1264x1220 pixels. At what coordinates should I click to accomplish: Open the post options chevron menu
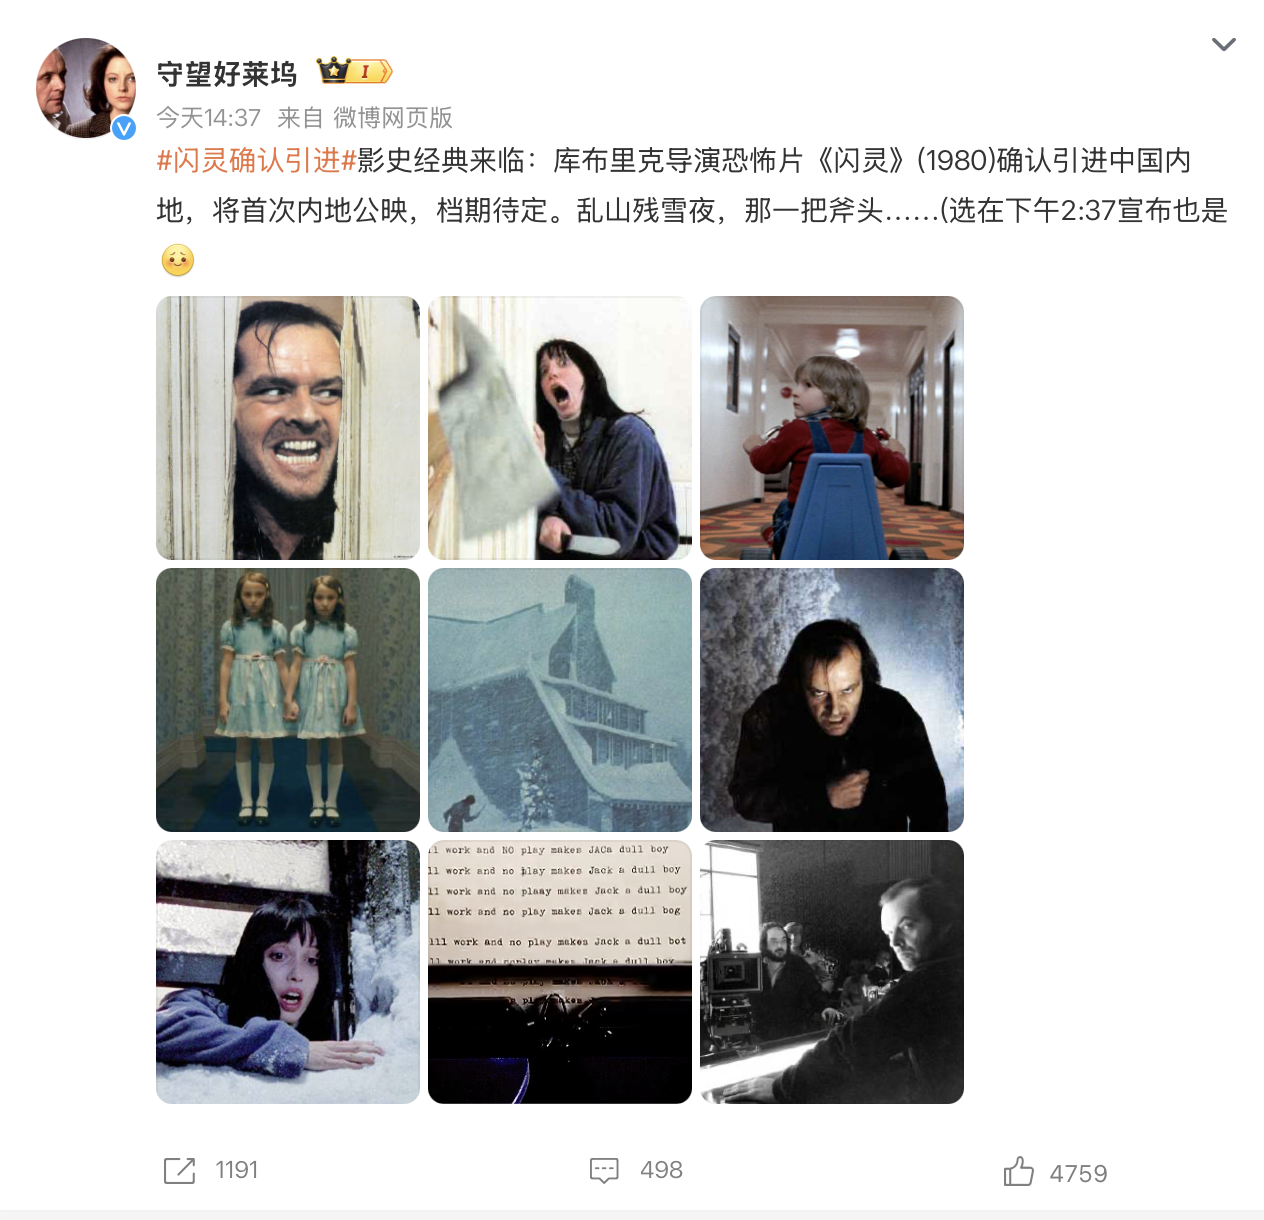coord(1223,45)
